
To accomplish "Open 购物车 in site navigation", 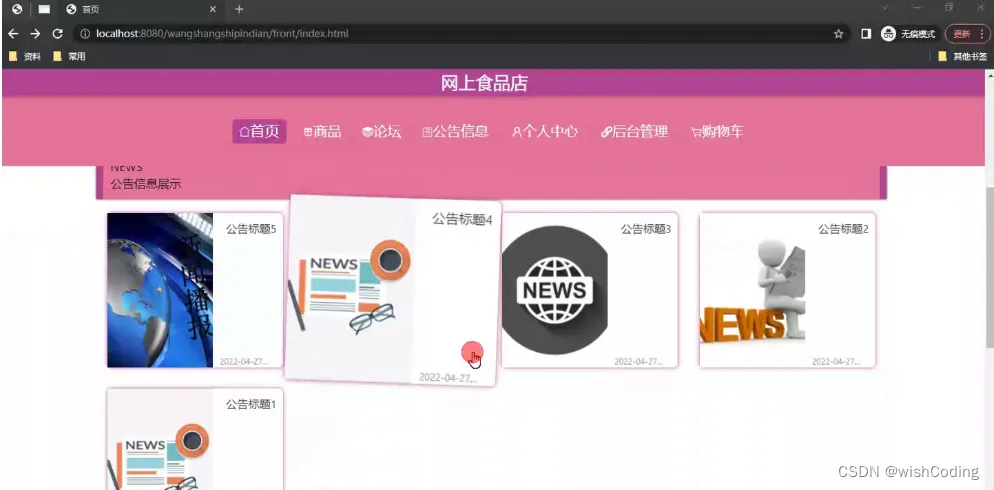I will (718, 131).
